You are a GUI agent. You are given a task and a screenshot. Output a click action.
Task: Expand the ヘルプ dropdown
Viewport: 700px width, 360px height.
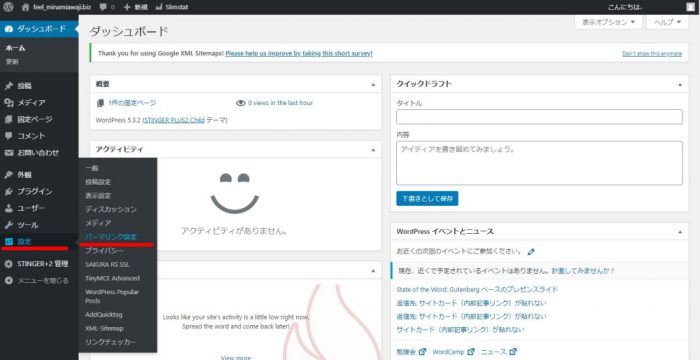click(x=667, y=22)
